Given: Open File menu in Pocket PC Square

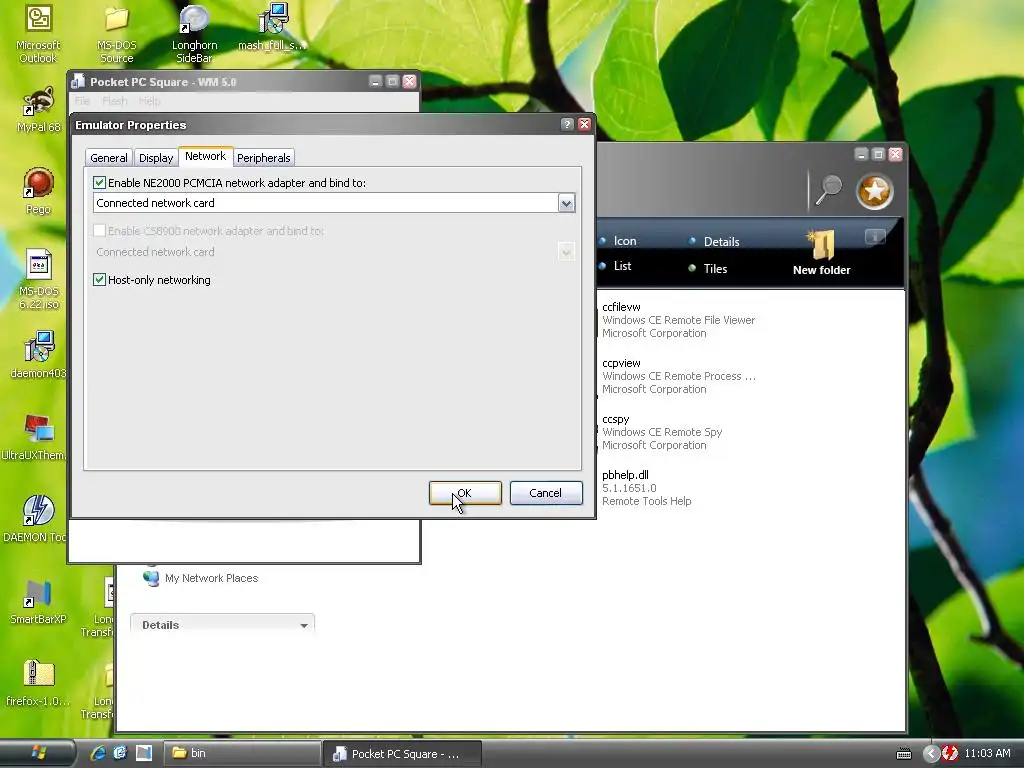Looking at the screenshot, I should pyautogui.click(x=82, y=101).
